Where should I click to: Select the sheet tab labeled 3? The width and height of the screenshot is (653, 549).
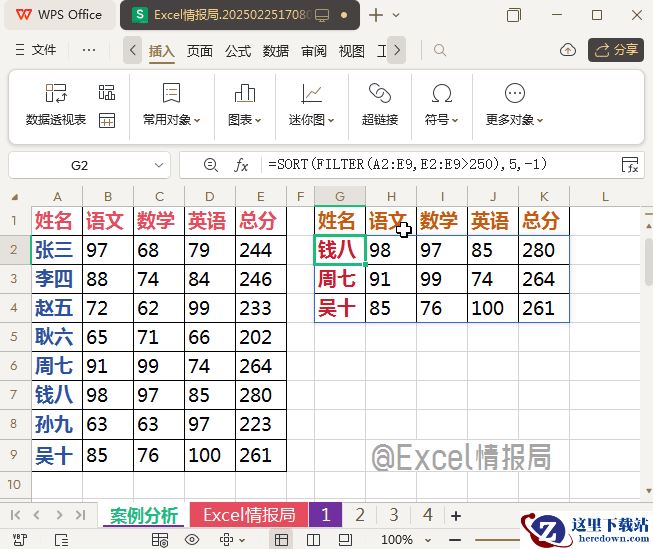click(394, 515)
